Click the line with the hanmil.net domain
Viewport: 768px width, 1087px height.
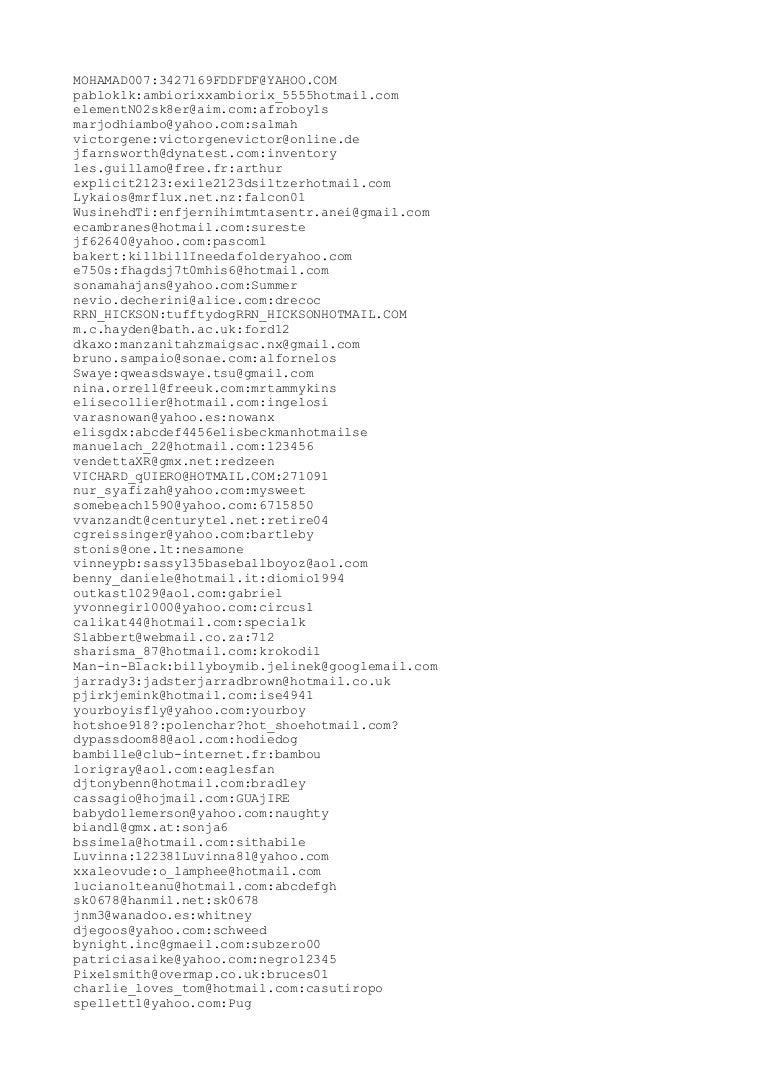[x=166, y=901]
